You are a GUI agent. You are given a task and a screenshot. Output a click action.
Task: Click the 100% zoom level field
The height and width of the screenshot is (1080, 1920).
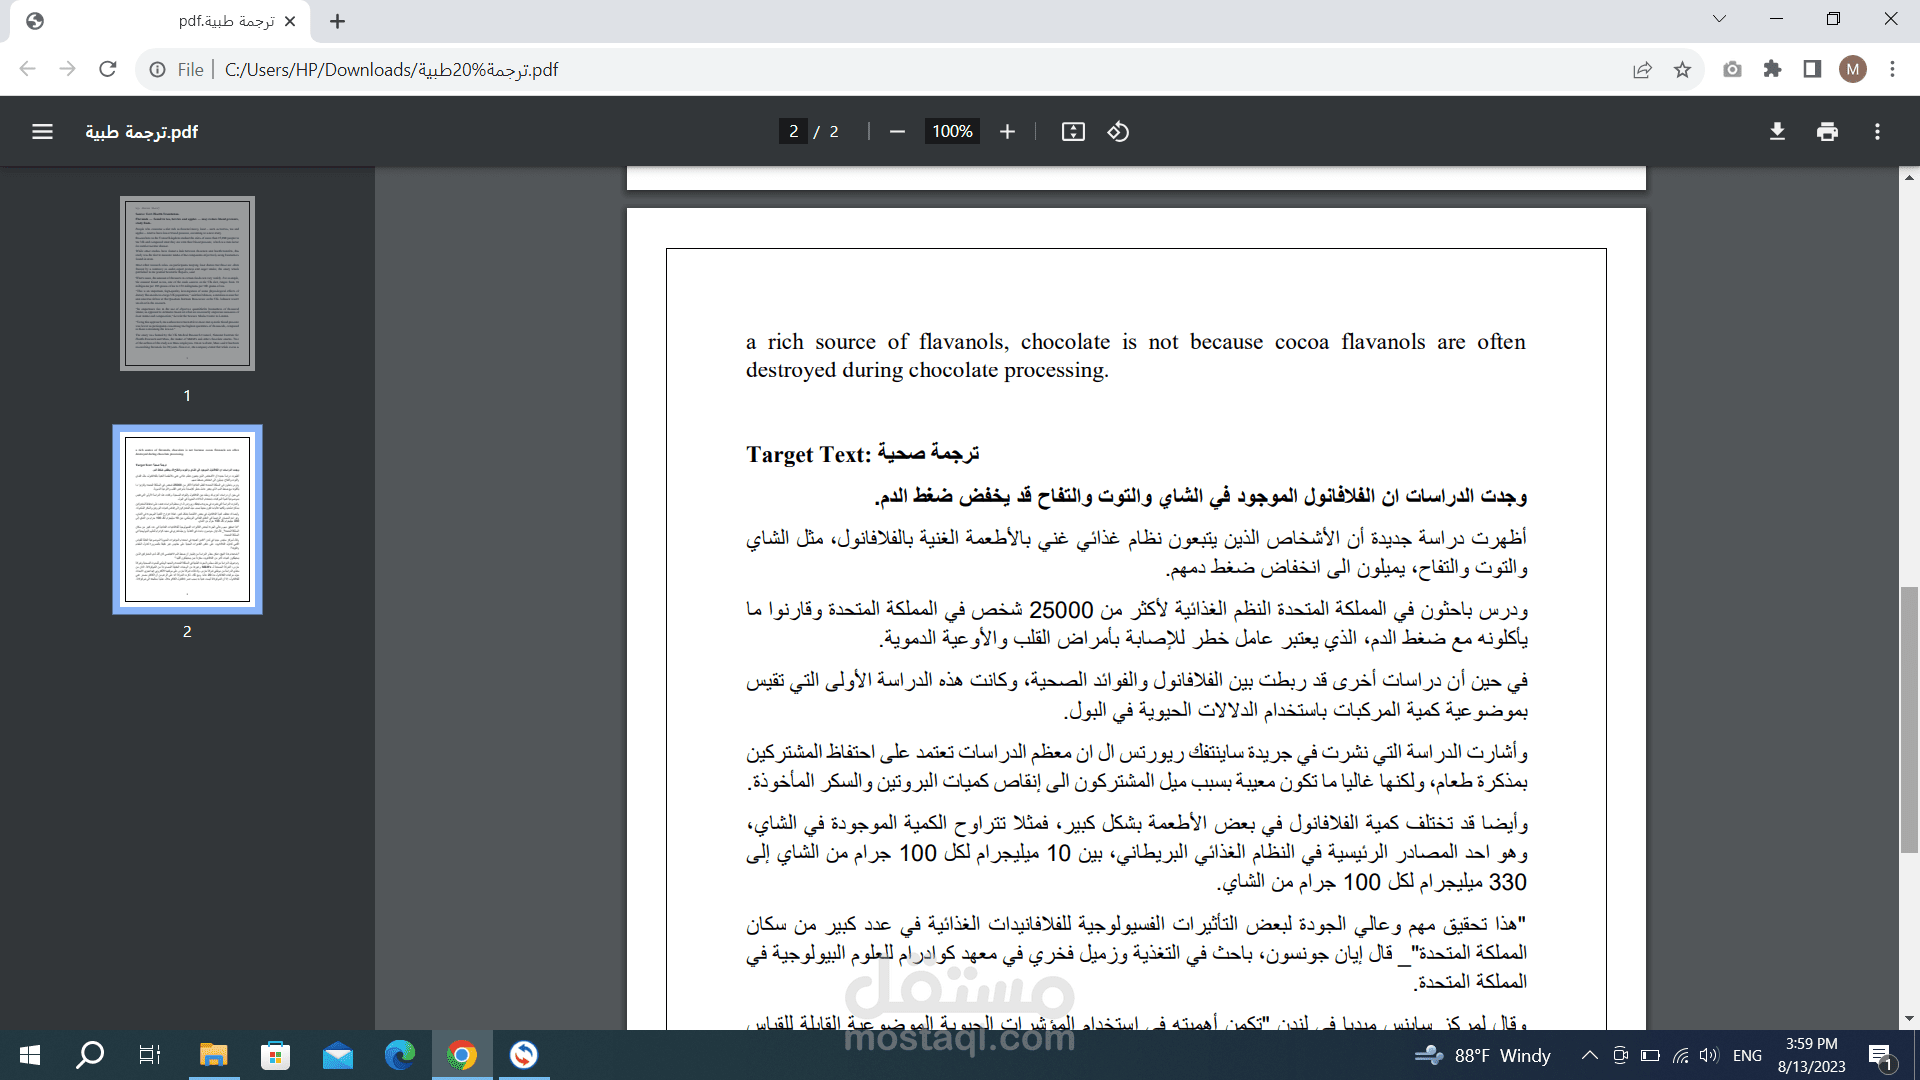[x=952, y=132]
